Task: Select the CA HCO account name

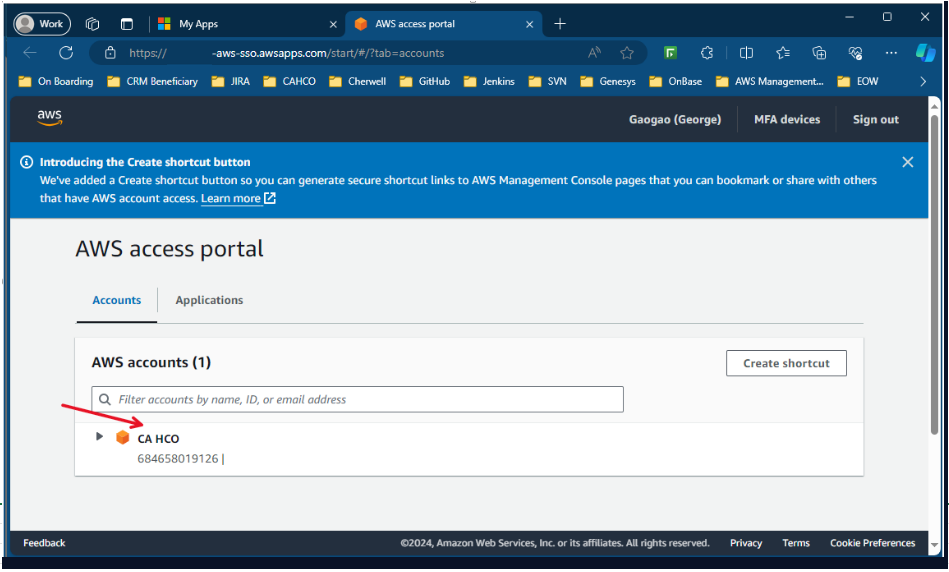Action: pyautogui.click(x=159, y=439)
